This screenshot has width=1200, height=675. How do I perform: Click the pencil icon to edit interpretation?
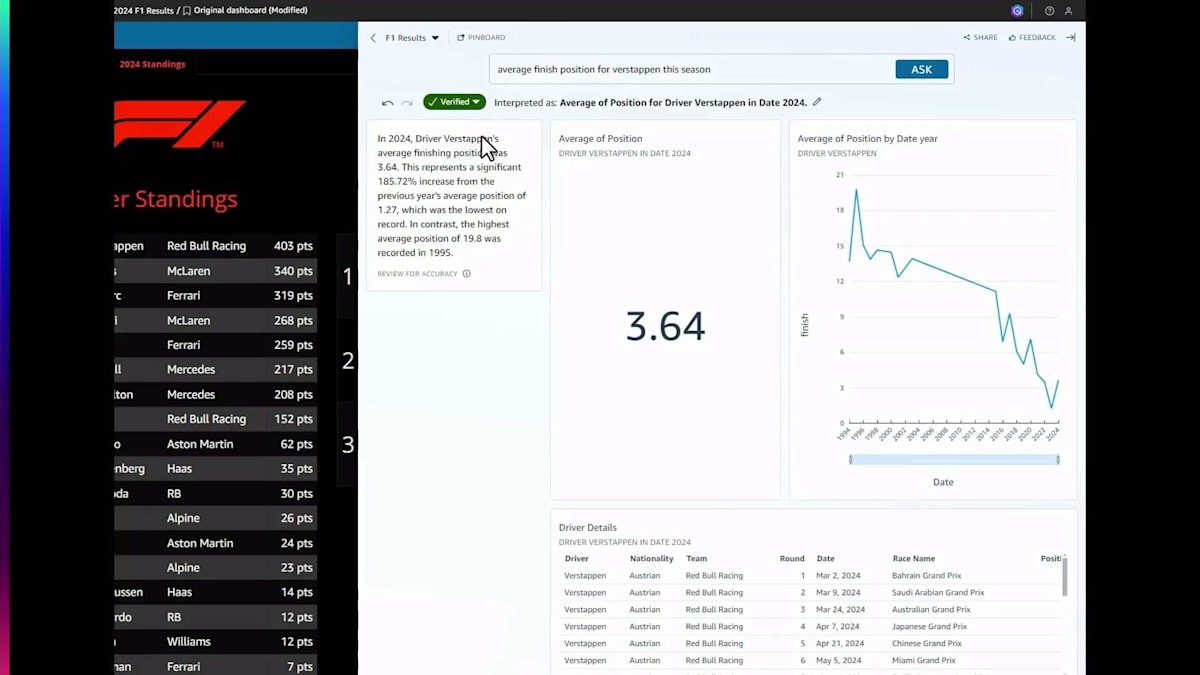coord(817,102)
